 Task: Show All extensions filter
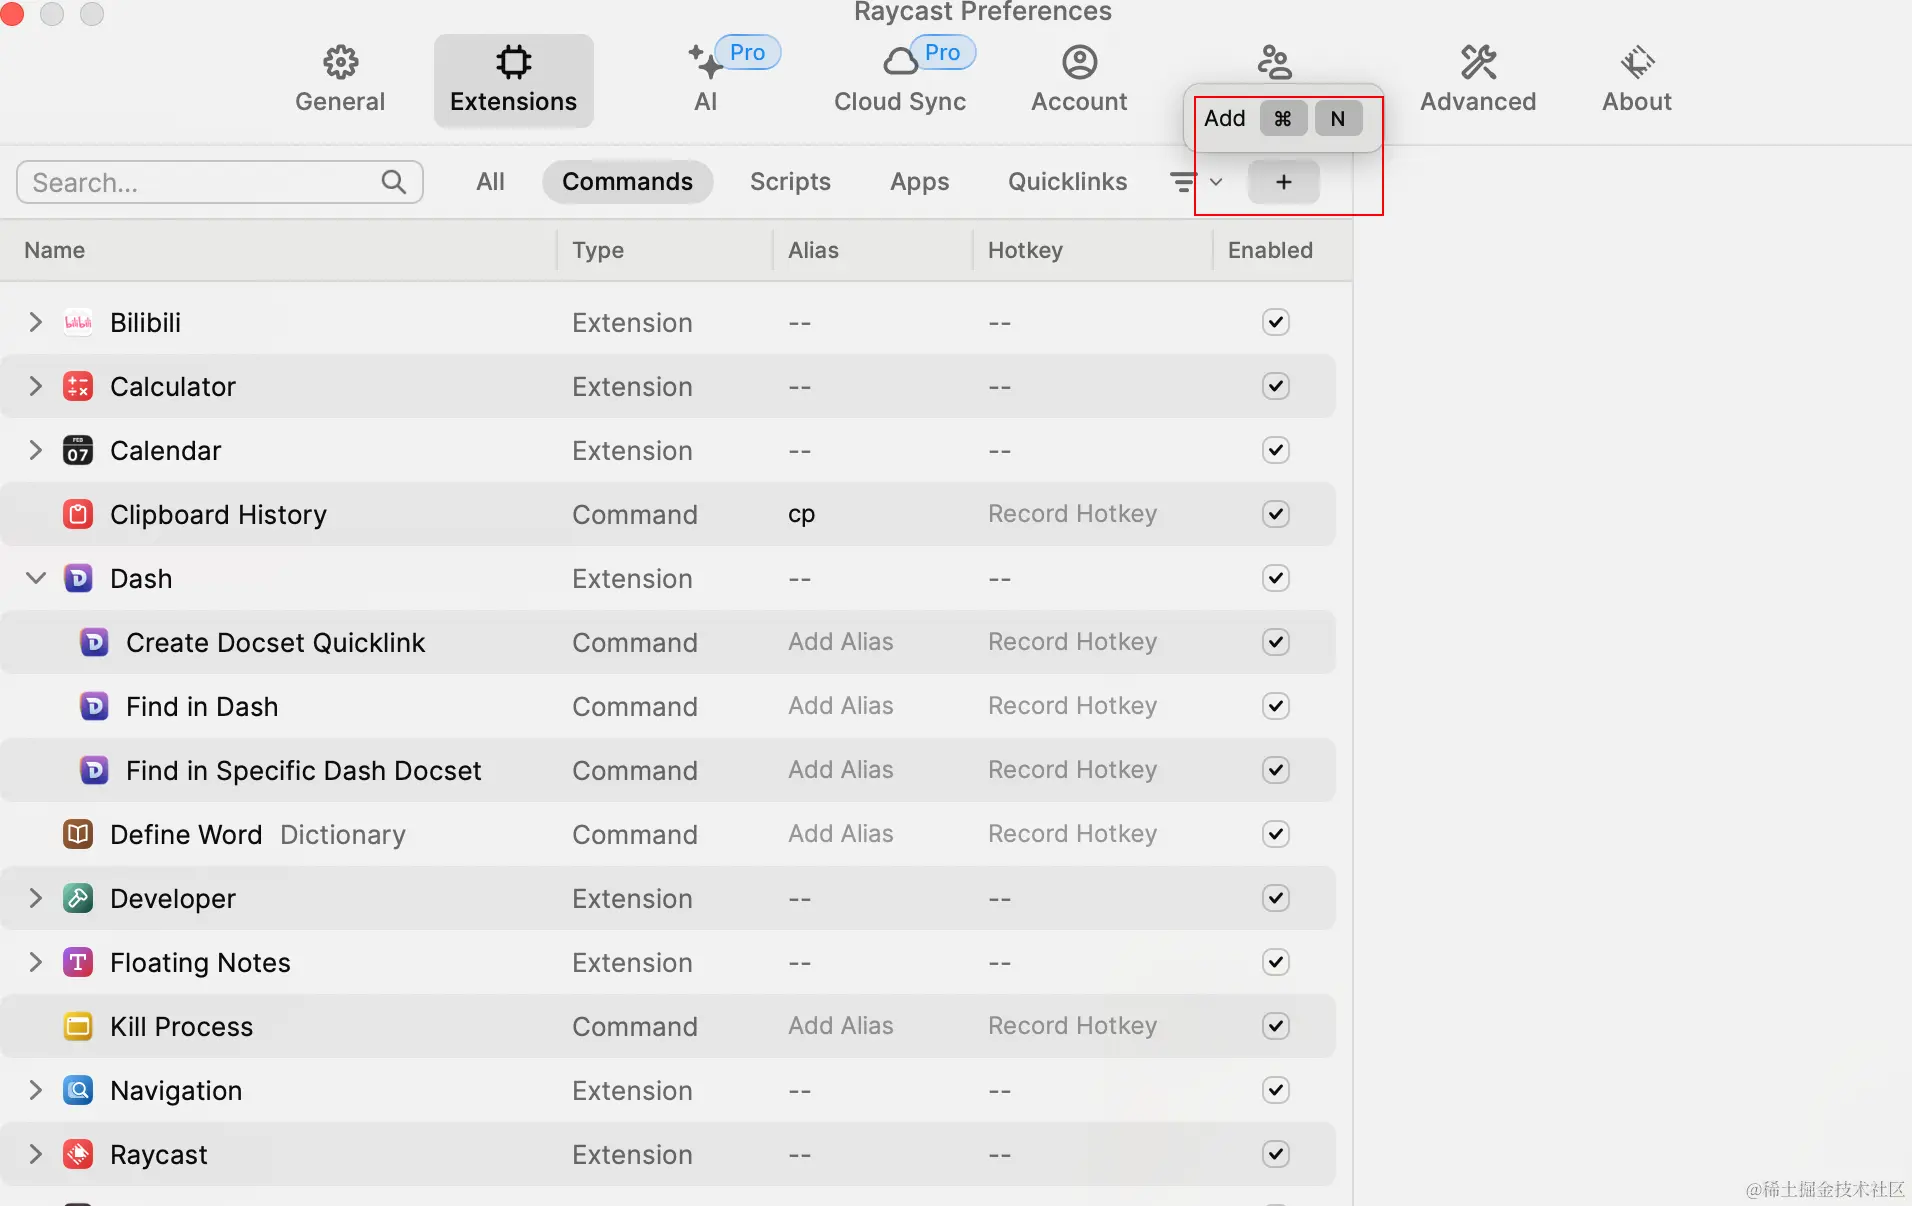coord(490,182)
